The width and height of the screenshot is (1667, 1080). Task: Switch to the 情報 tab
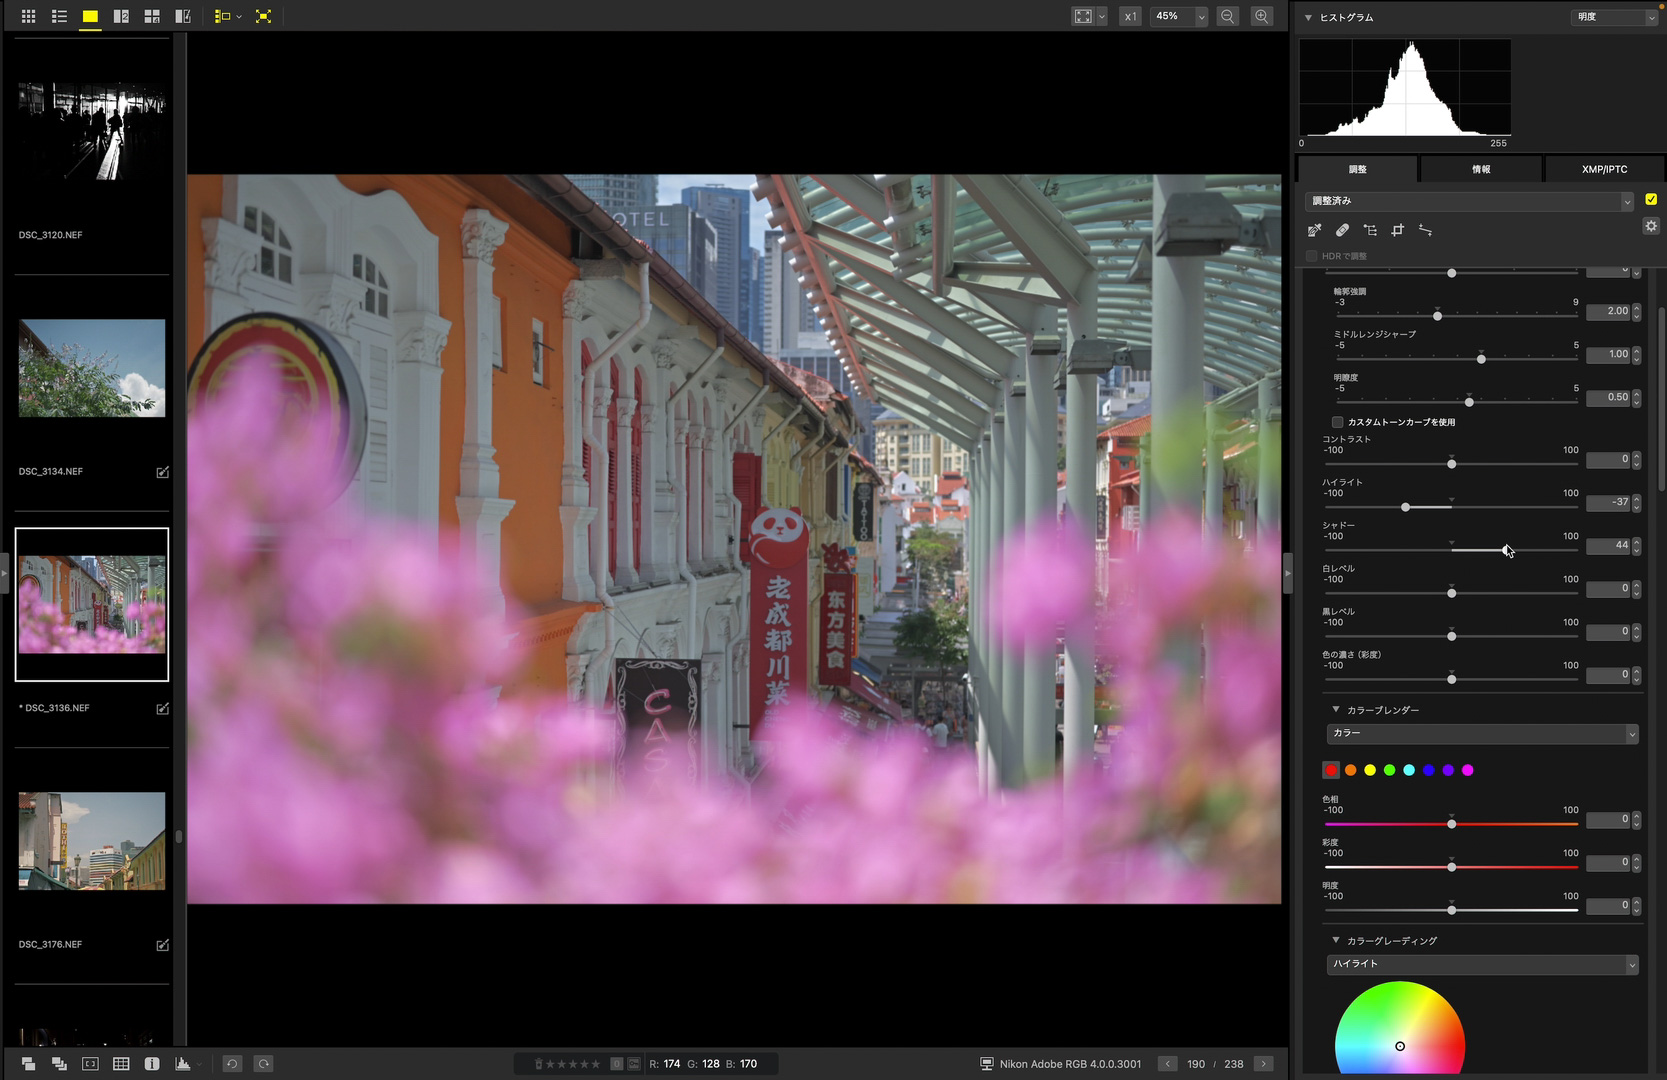tap(1481, 169)
